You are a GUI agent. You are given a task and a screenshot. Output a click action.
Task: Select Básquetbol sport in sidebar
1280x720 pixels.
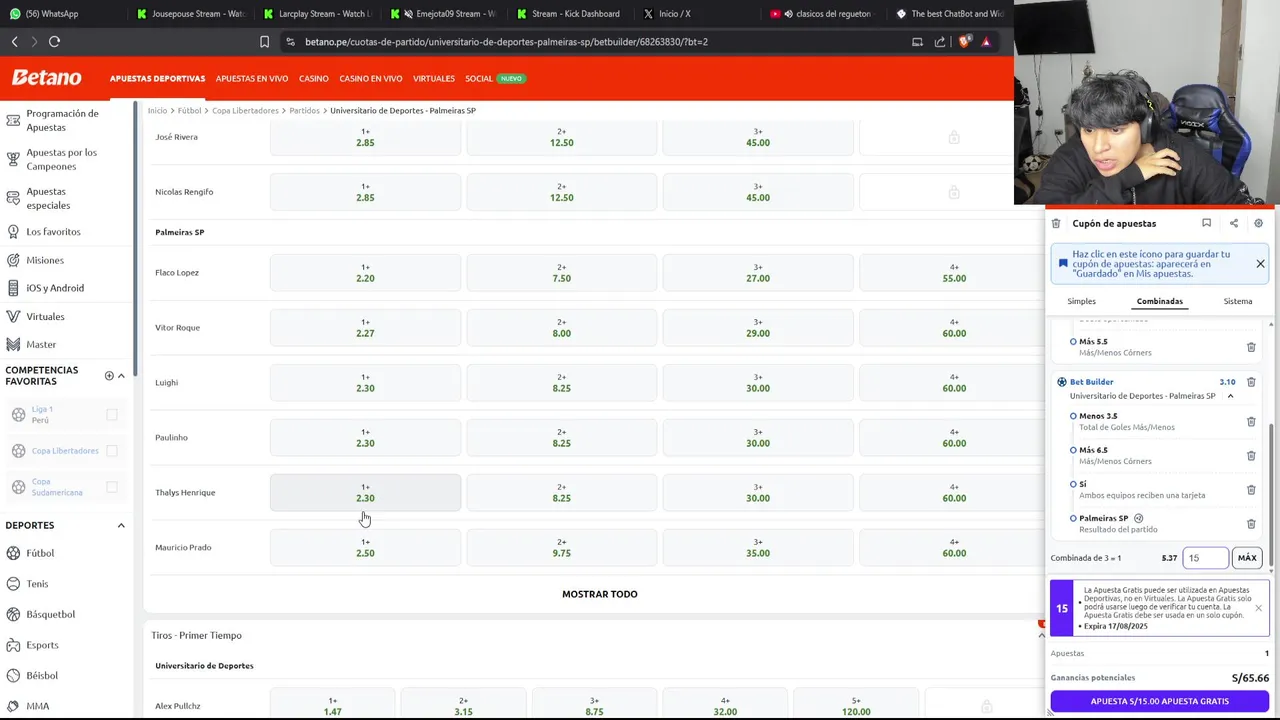click(x=50, y=614)
